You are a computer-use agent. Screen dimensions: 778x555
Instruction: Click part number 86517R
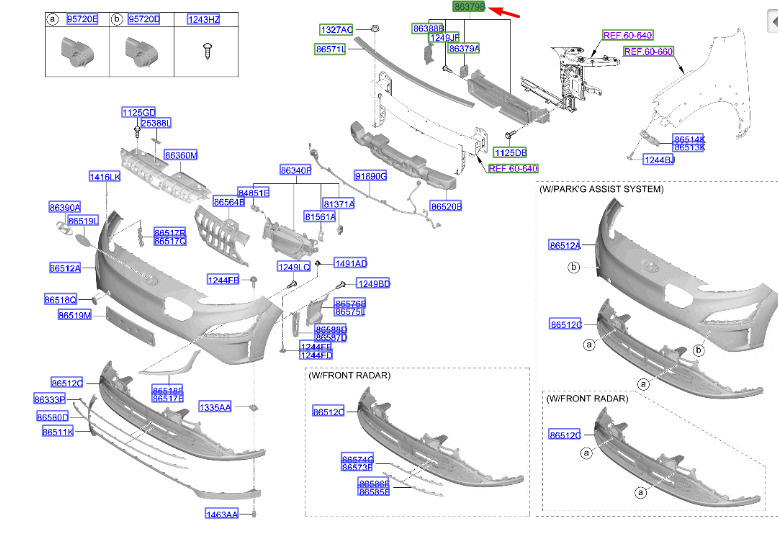(170, 233)
